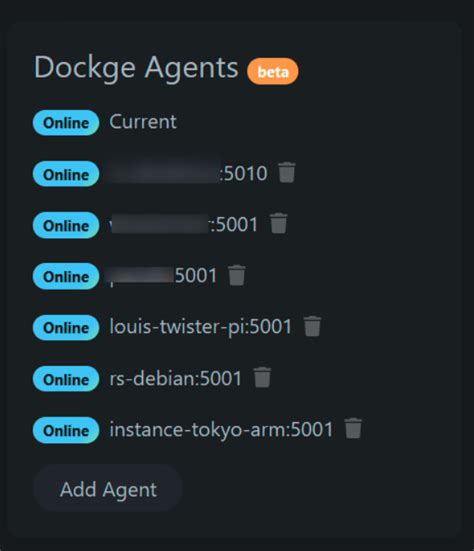Open the rs-debian:5001 agent
Viewport: 474px width, 551px height.
coord(176,378)
